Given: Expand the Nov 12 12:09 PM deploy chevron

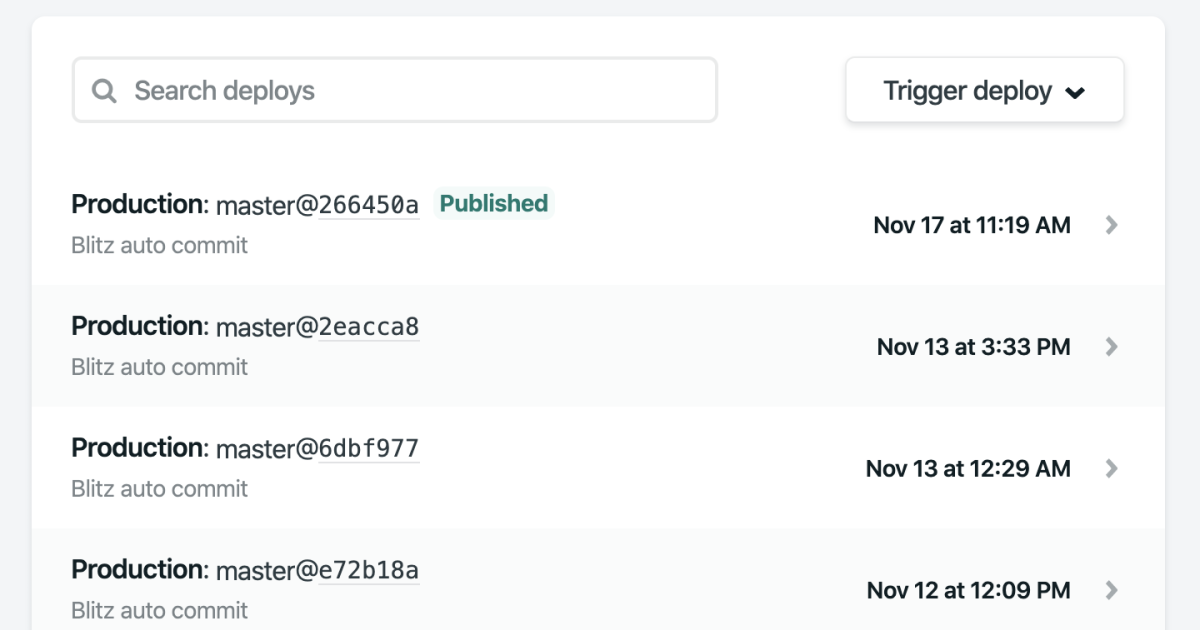Looking at the screenshot, I should (x=1111, y=590).
